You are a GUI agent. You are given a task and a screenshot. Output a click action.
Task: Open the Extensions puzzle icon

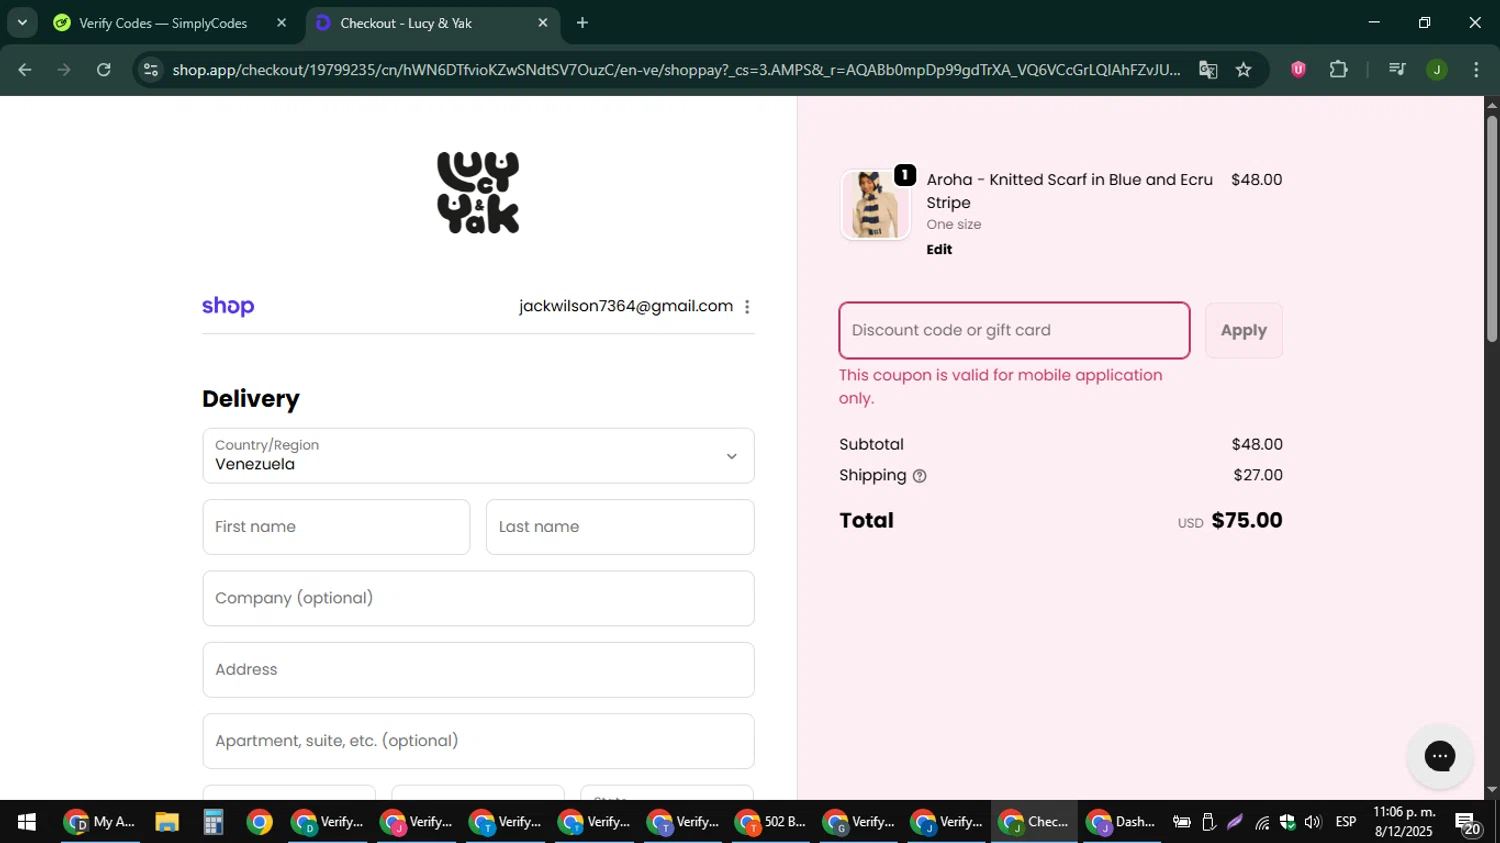tap(1338, 70)
